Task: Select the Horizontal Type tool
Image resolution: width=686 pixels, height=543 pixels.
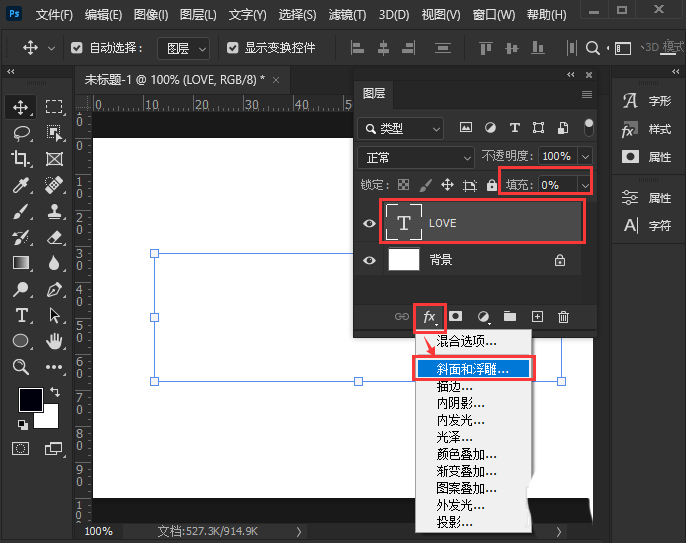Action: (x=21, y=315)
